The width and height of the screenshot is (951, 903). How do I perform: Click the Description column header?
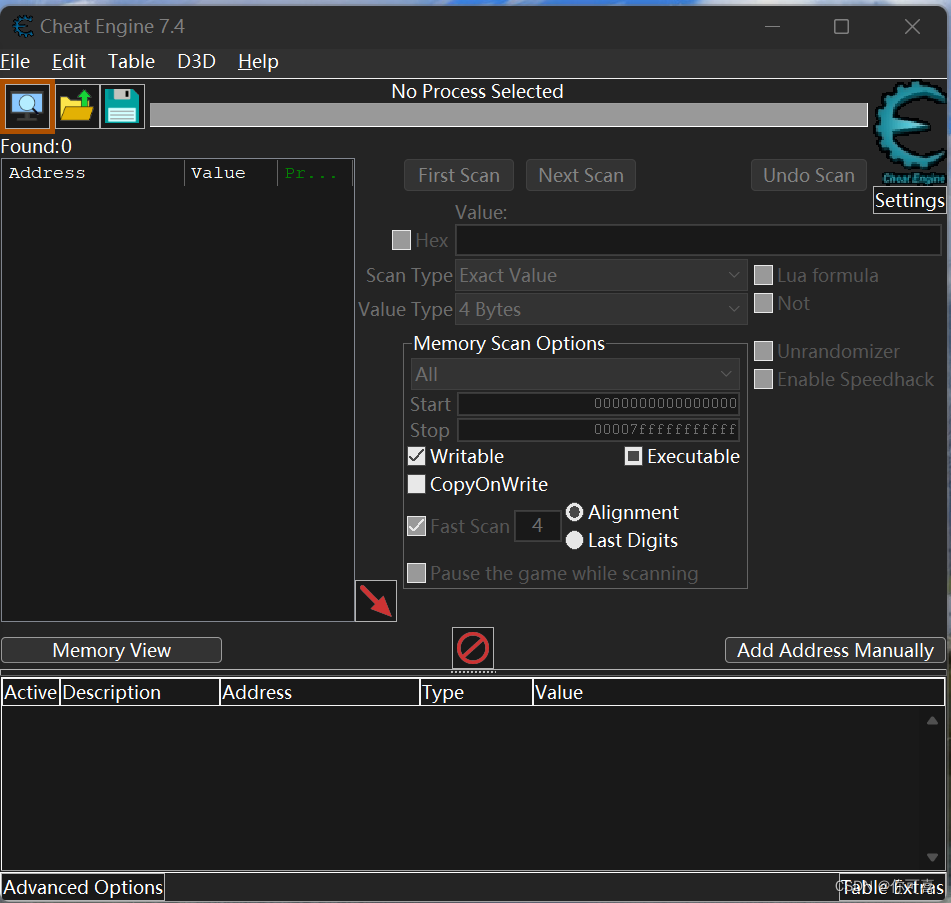point(139,692)
